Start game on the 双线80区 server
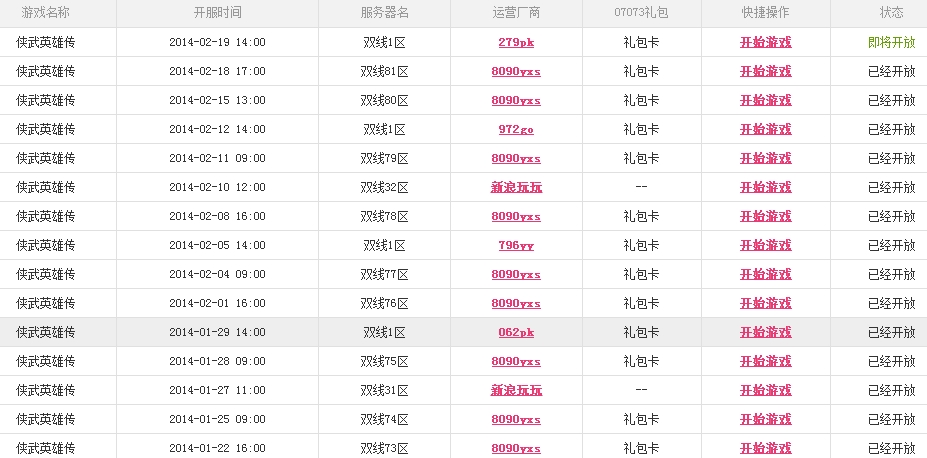Viewport: 927px width, 458px height. (765, 101)
